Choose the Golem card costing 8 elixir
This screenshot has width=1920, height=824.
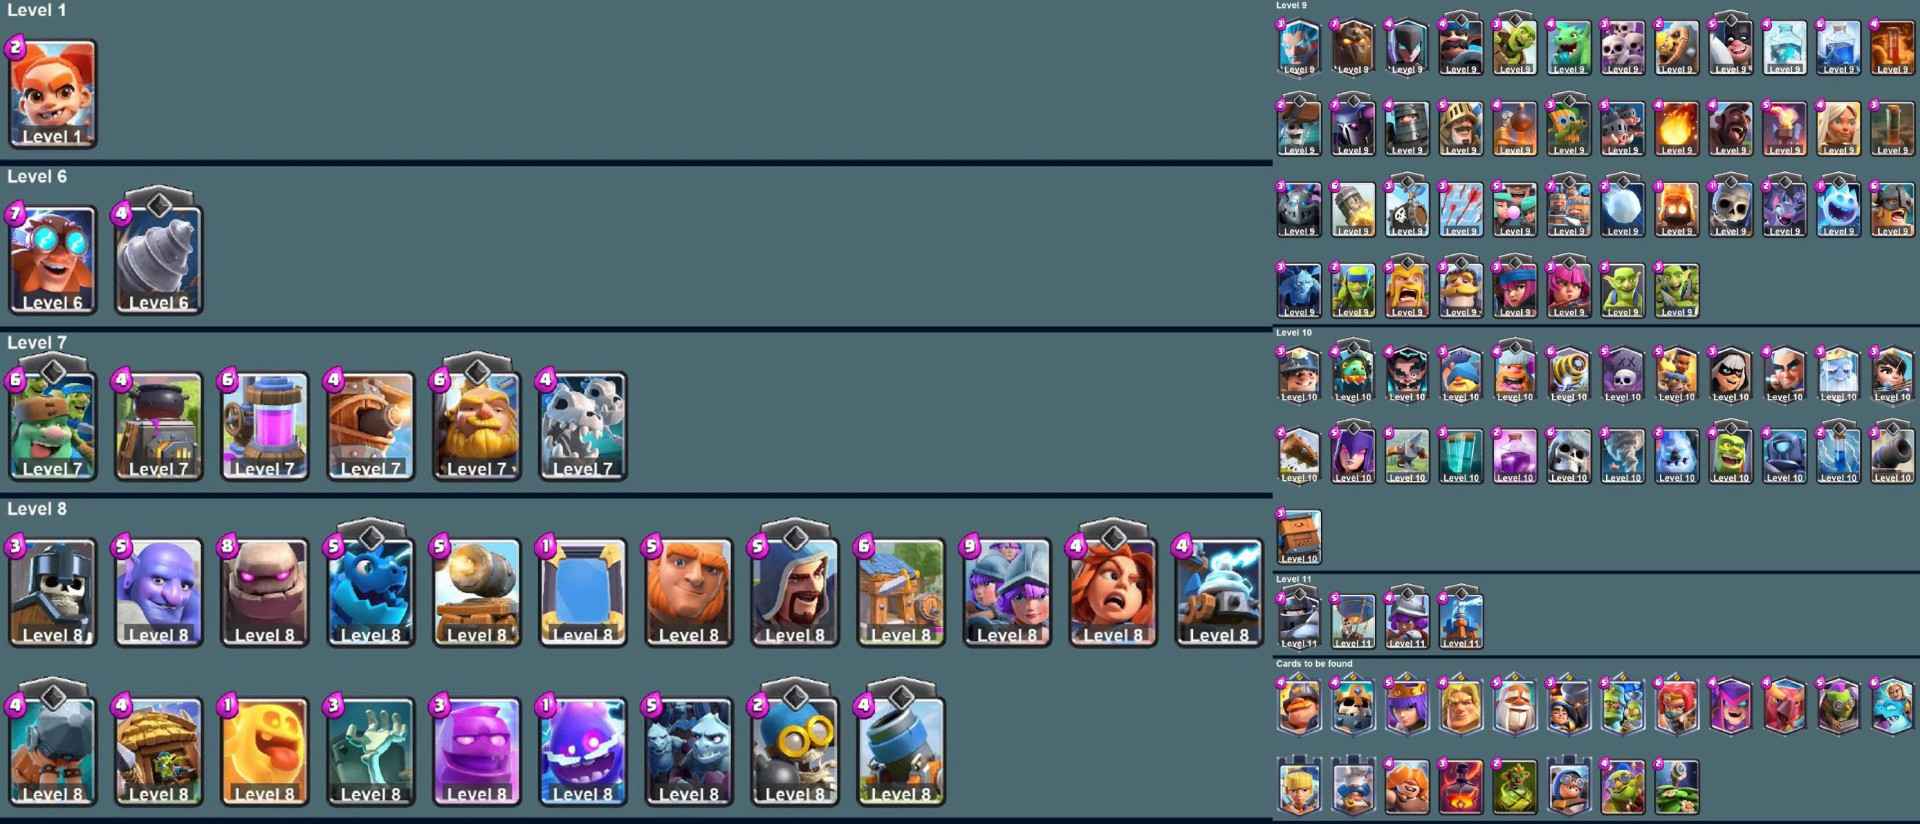tap(264, 592)
